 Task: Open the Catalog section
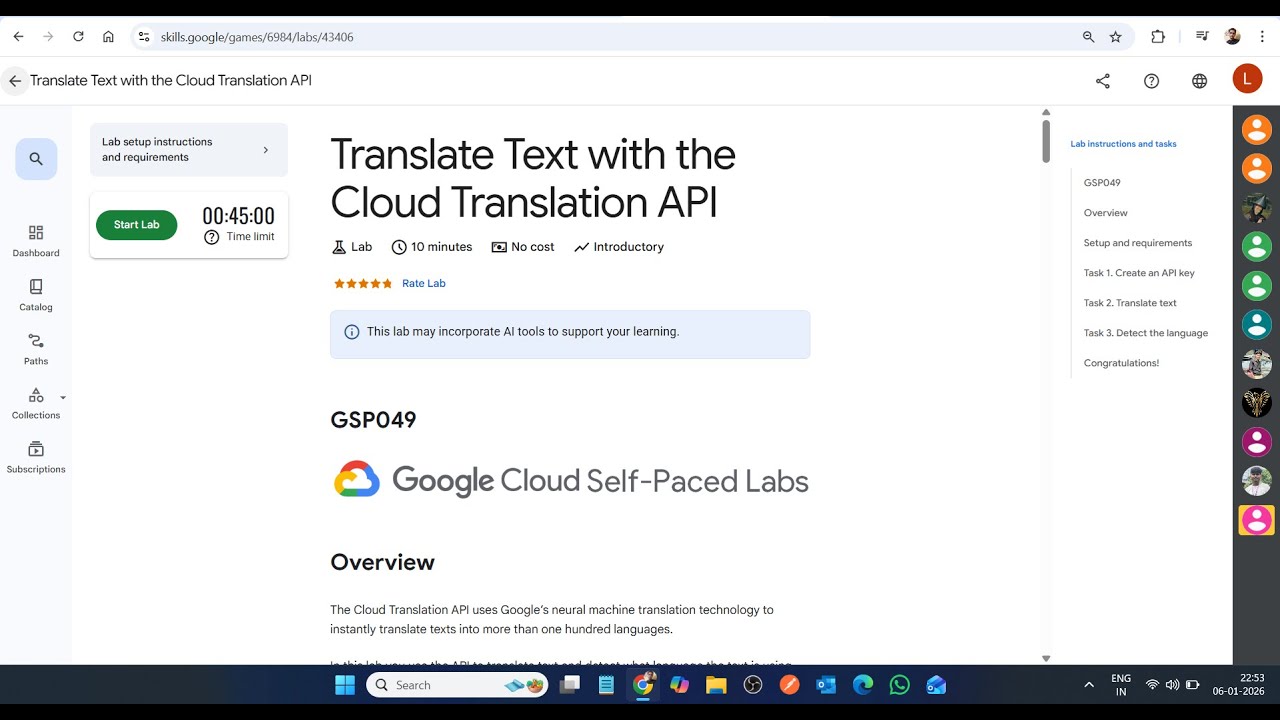click(x=36, y=295)
